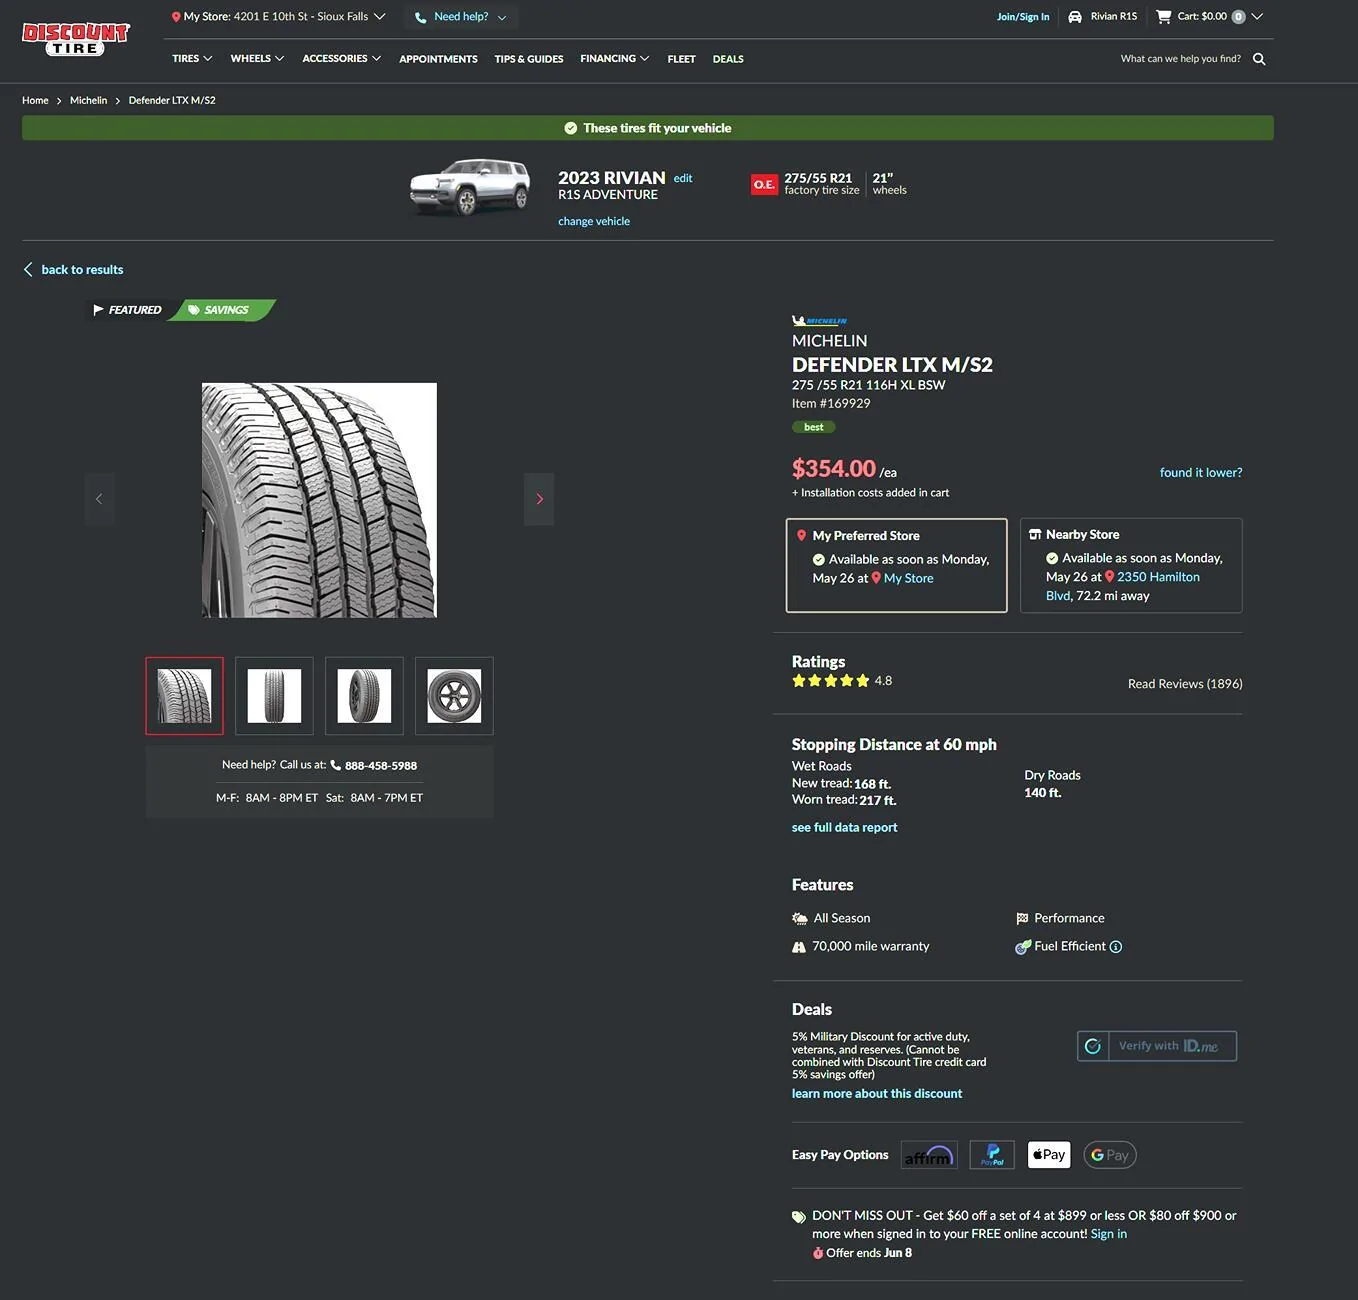Open the 2350 Hamilton Blvd store link
Viewport: 1358px width, 1300px height.
pyautogui.click(x=1122, y=586)
